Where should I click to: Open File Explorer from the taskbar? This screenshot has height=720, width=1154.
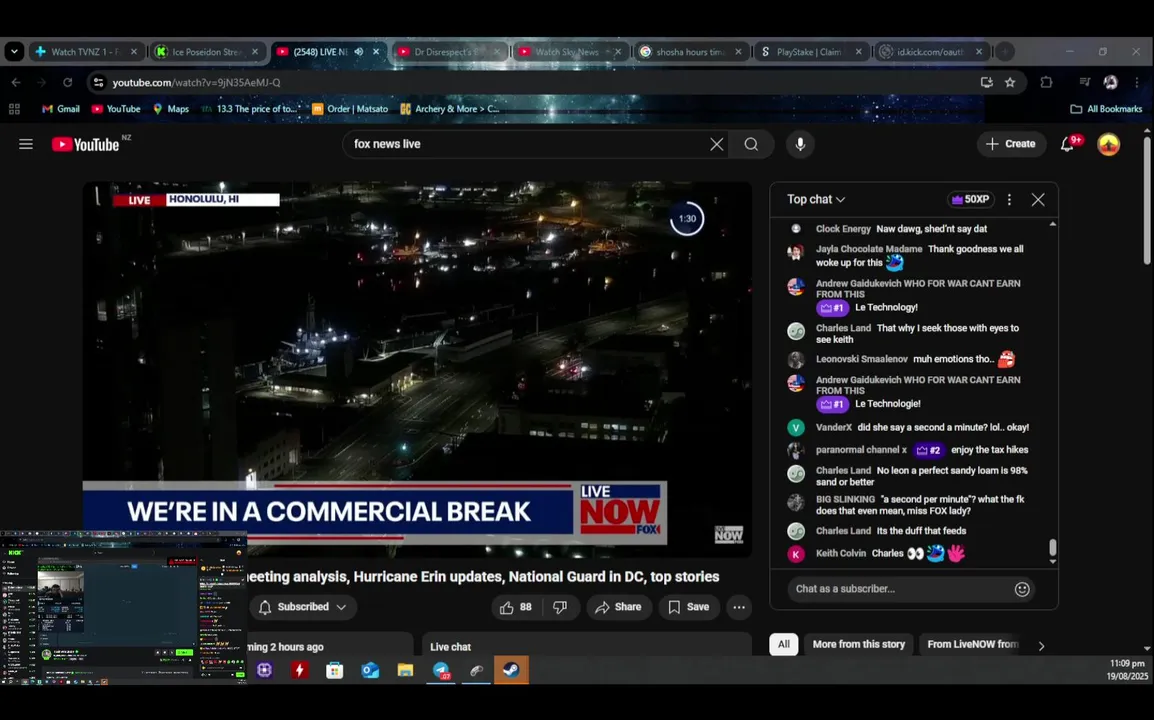coord(405,670)
